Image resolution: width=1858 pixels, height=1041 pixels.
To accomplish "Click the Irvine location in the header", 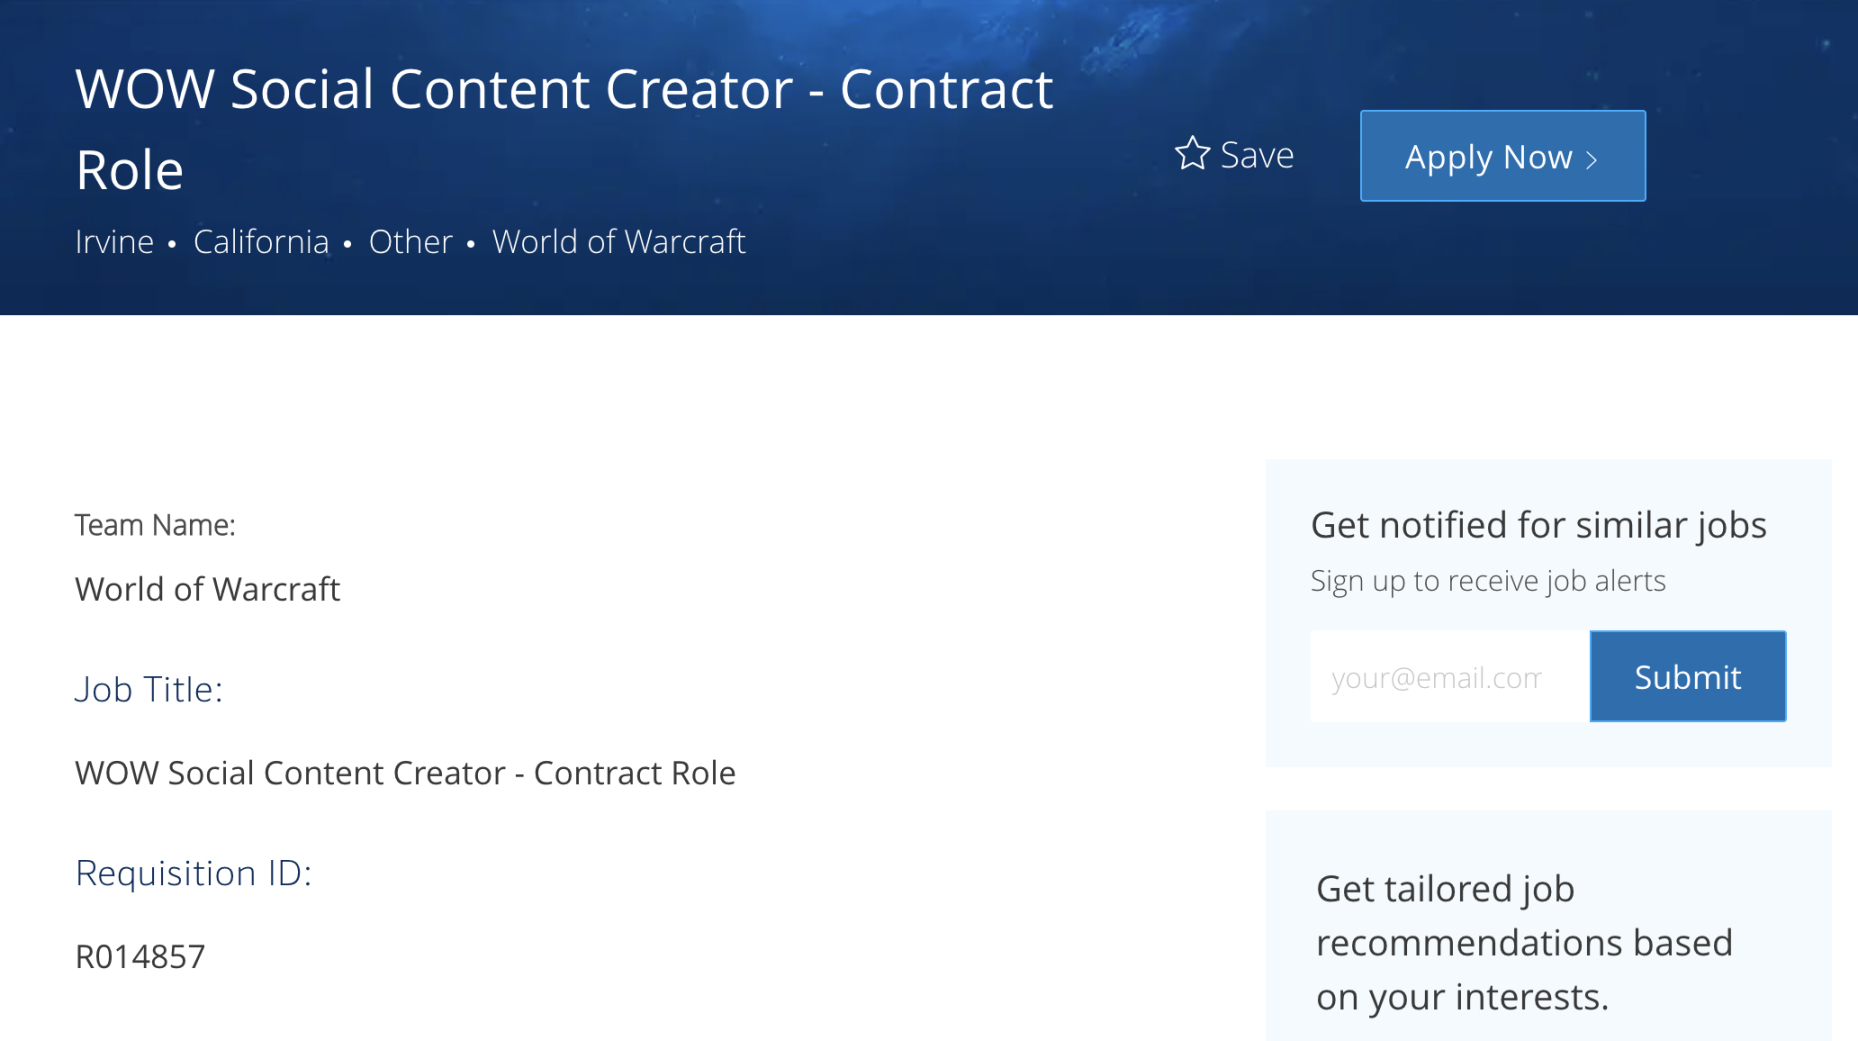I will click(x=114, y=242).
